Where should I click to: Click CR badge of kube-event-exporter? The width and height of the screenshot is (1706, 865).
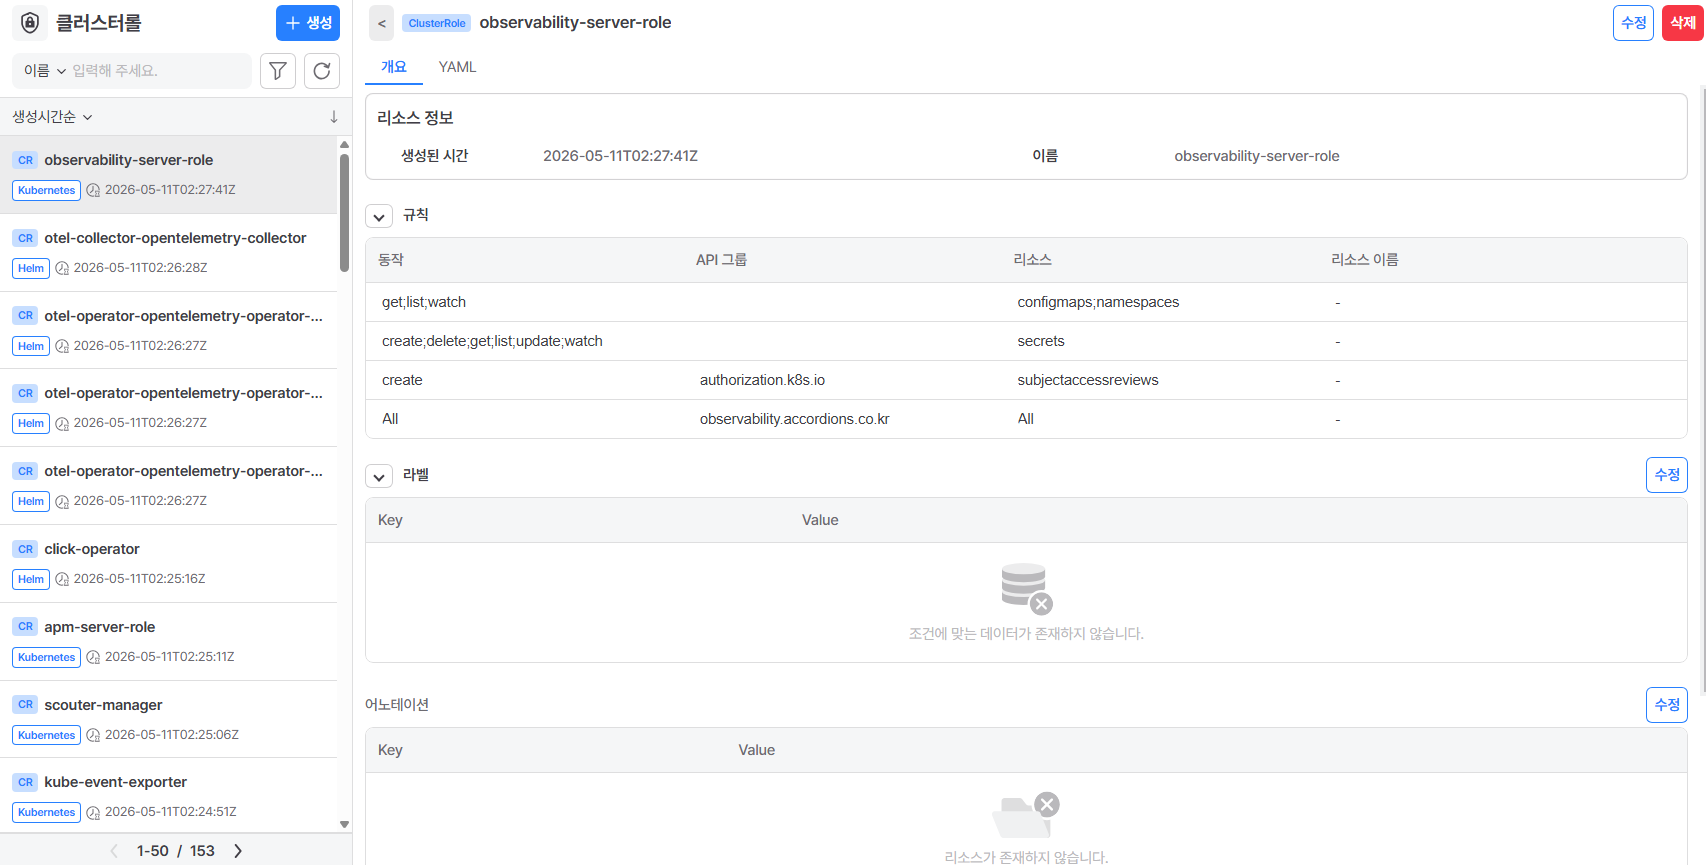[26, 782]
